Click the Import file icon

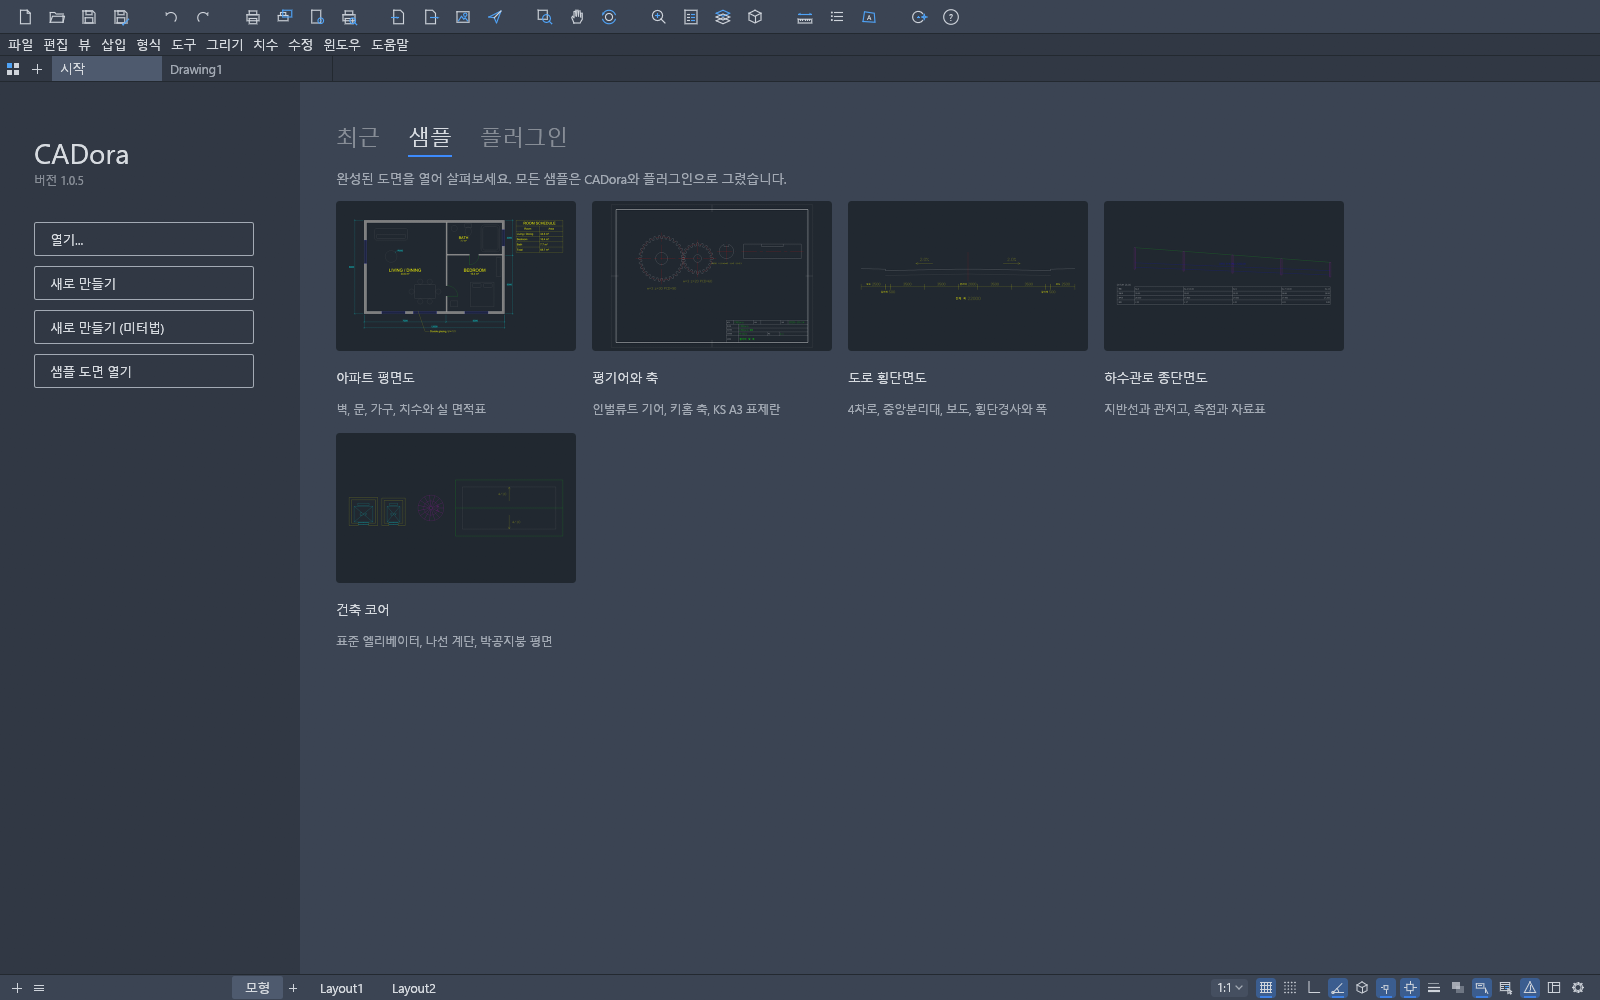click(399, 17)
